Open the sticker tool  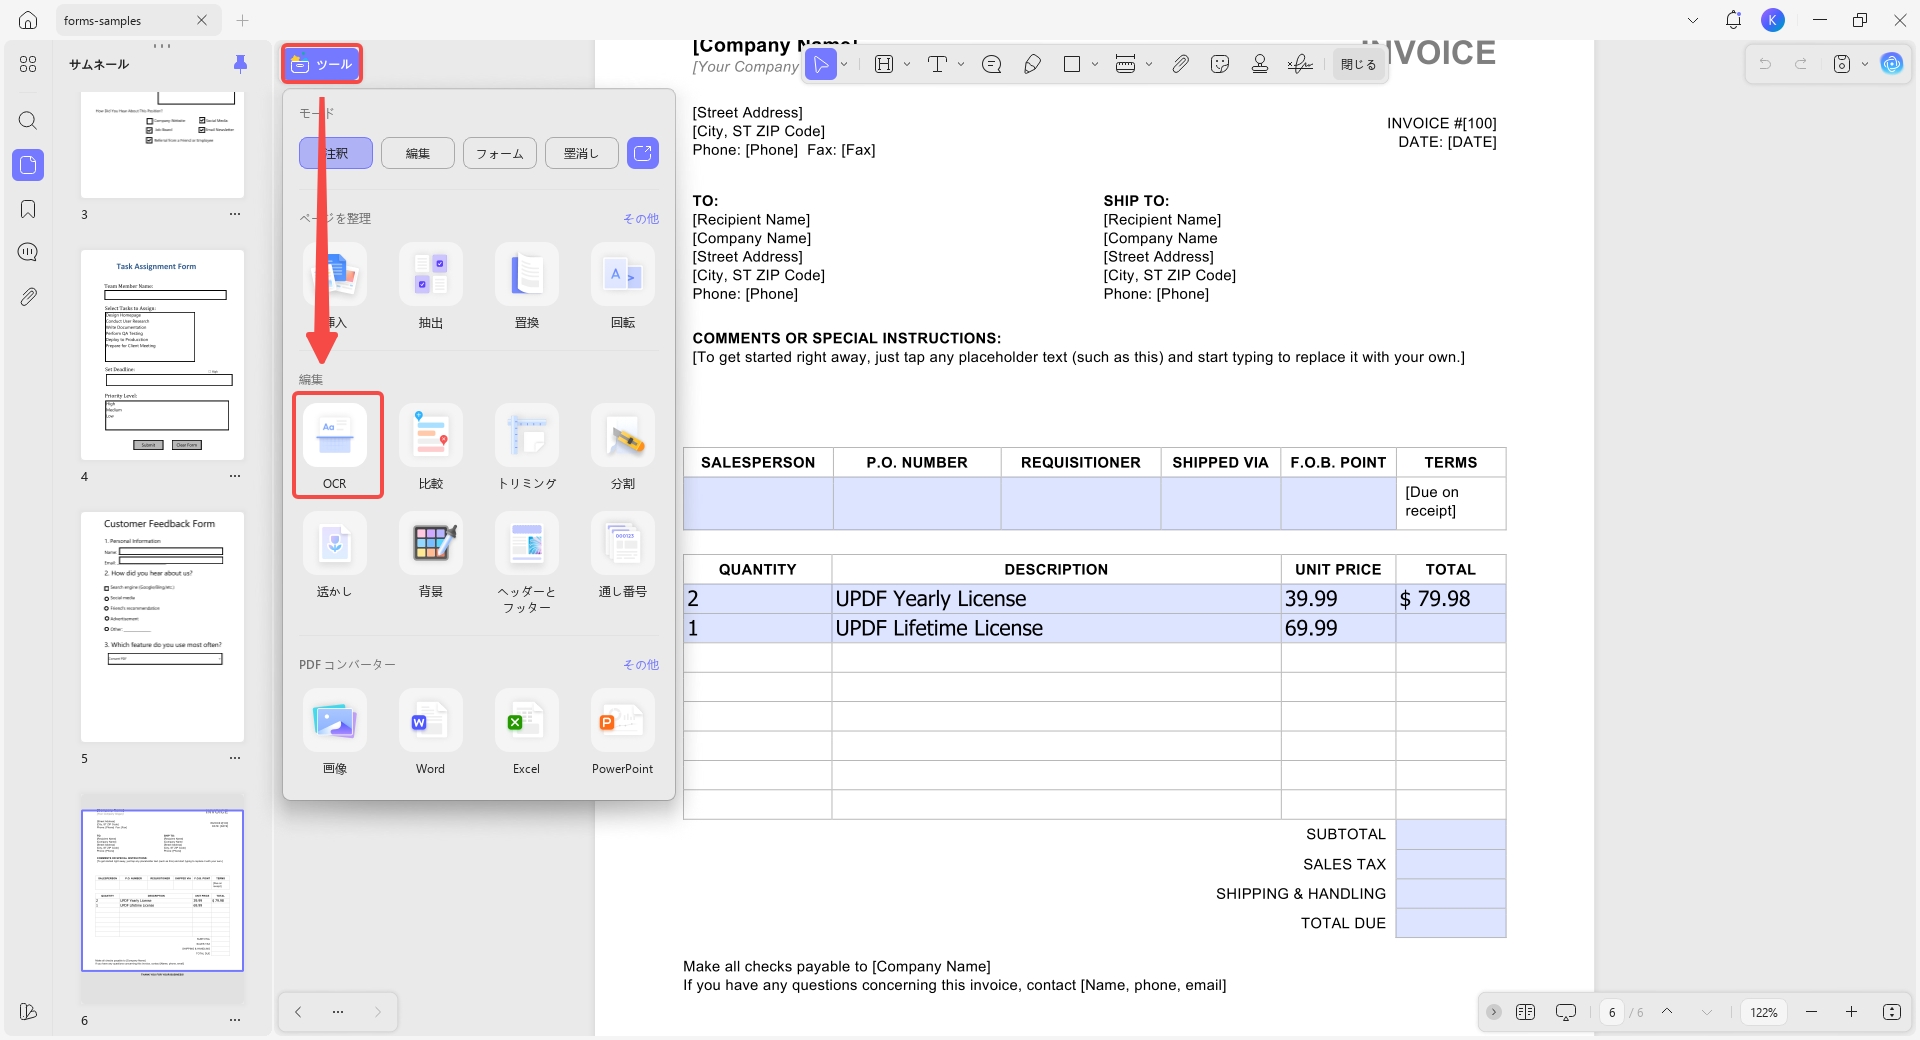pos(1220,64)
